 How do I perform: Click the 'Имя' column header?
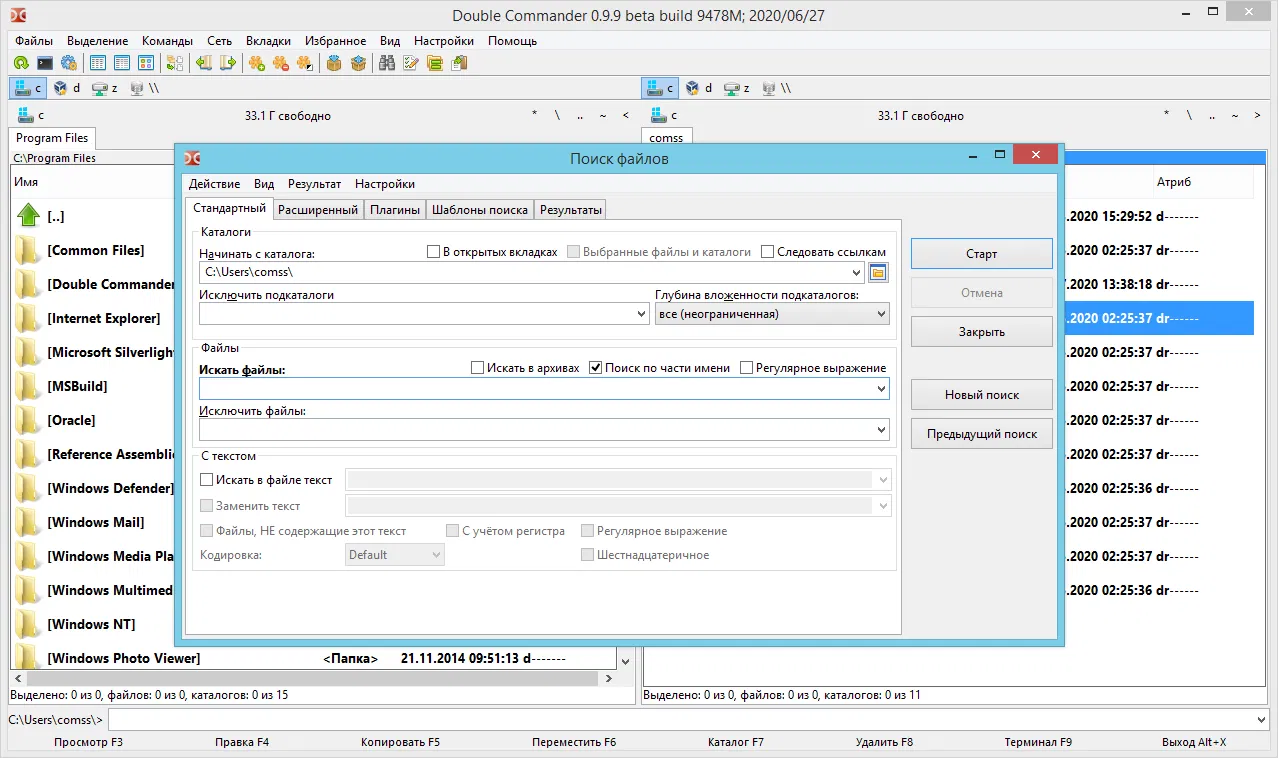(26, 182)
